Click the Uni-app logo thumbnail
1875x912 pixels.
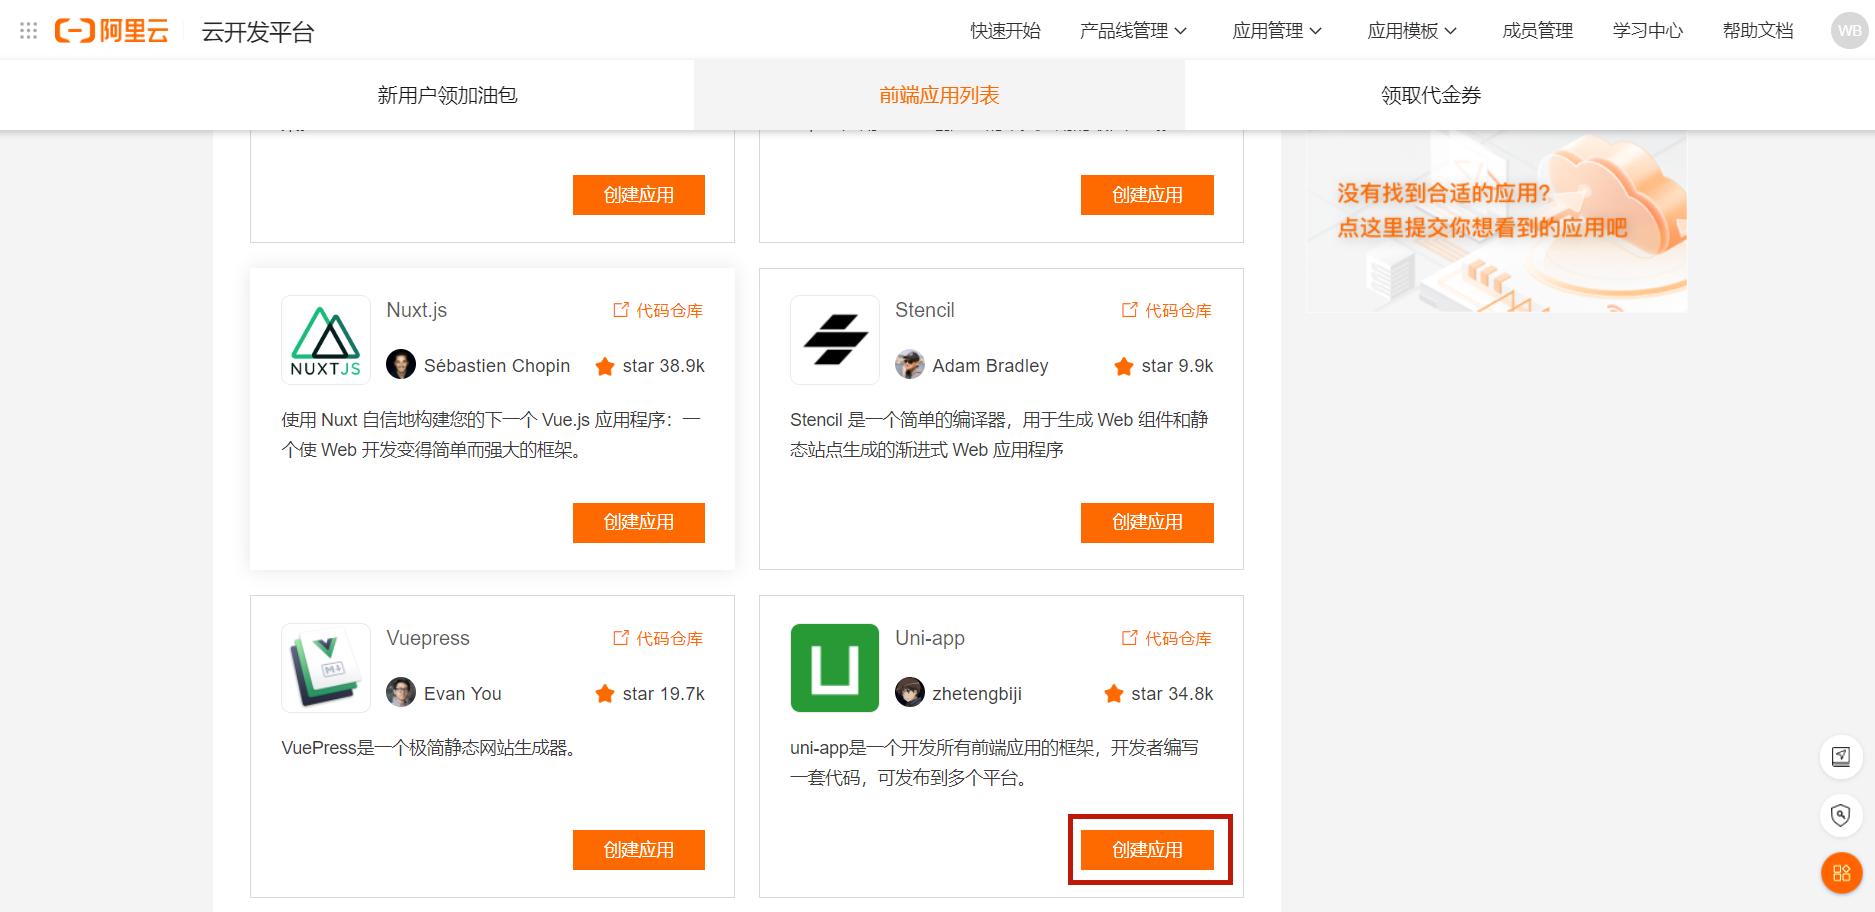(x=835, y=668)
